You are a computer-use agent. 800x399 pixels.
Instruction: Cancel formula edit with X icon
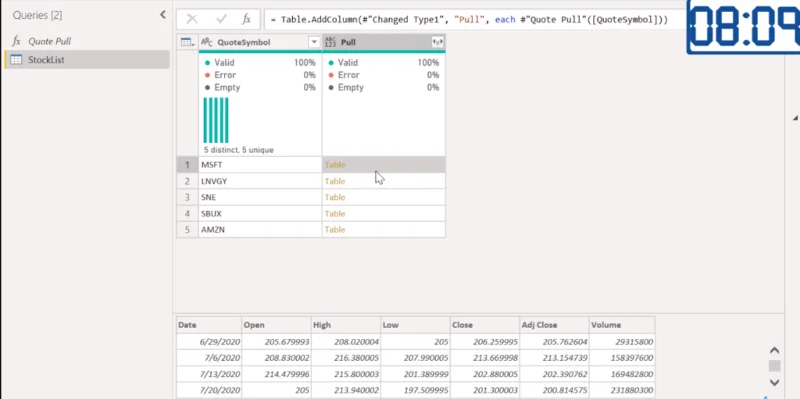click(192, 19)
